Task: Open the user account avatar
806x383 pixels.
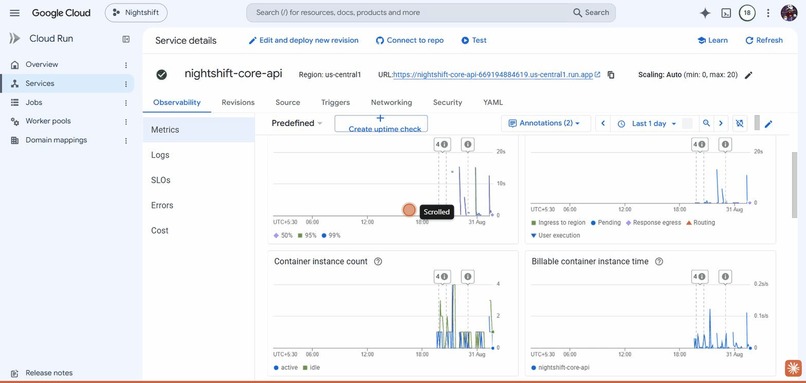Action: pyautogui.click(x=789, y=13)
